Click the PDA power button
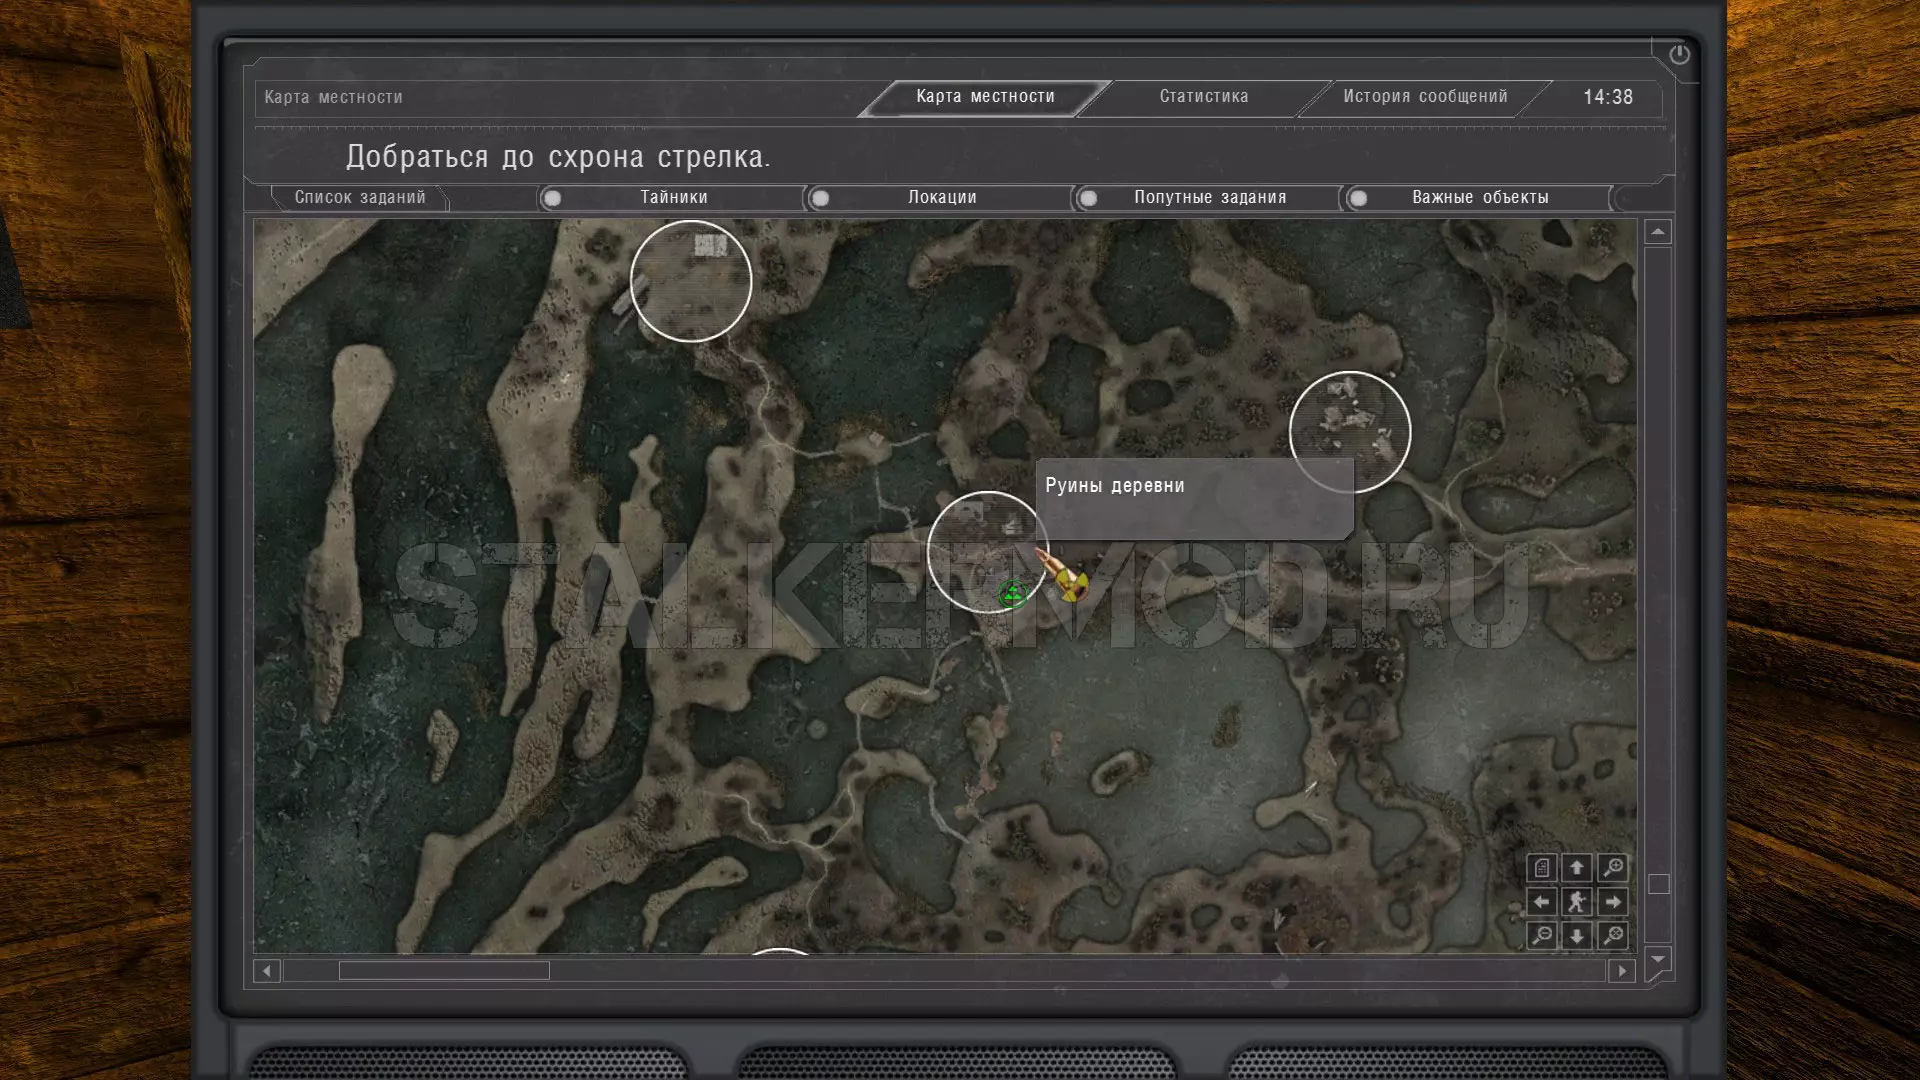 pyautogui.click(x=1679, y=55)
